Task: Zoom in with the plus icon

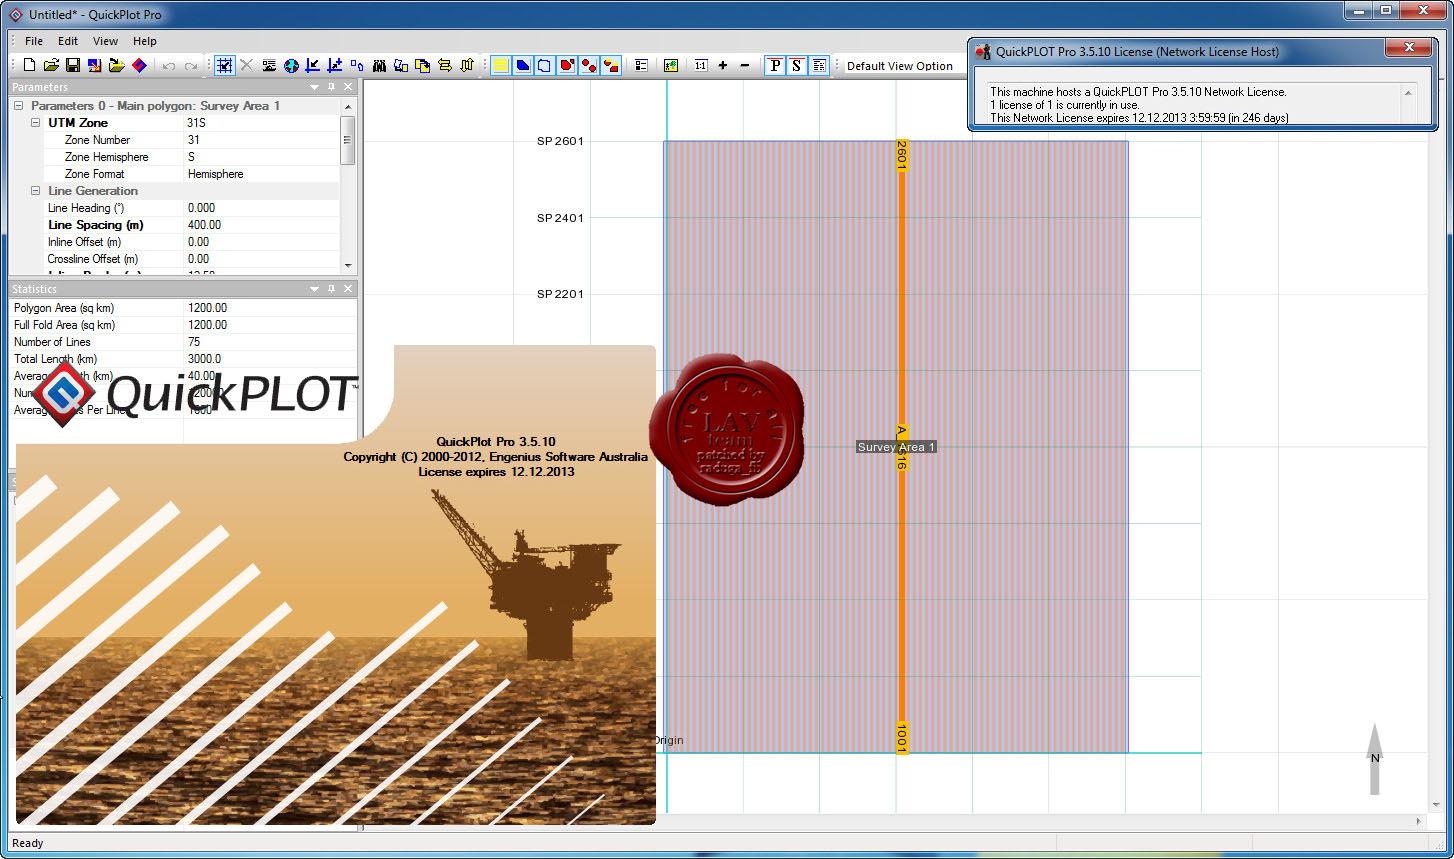Action: click(x=723, y=65)
